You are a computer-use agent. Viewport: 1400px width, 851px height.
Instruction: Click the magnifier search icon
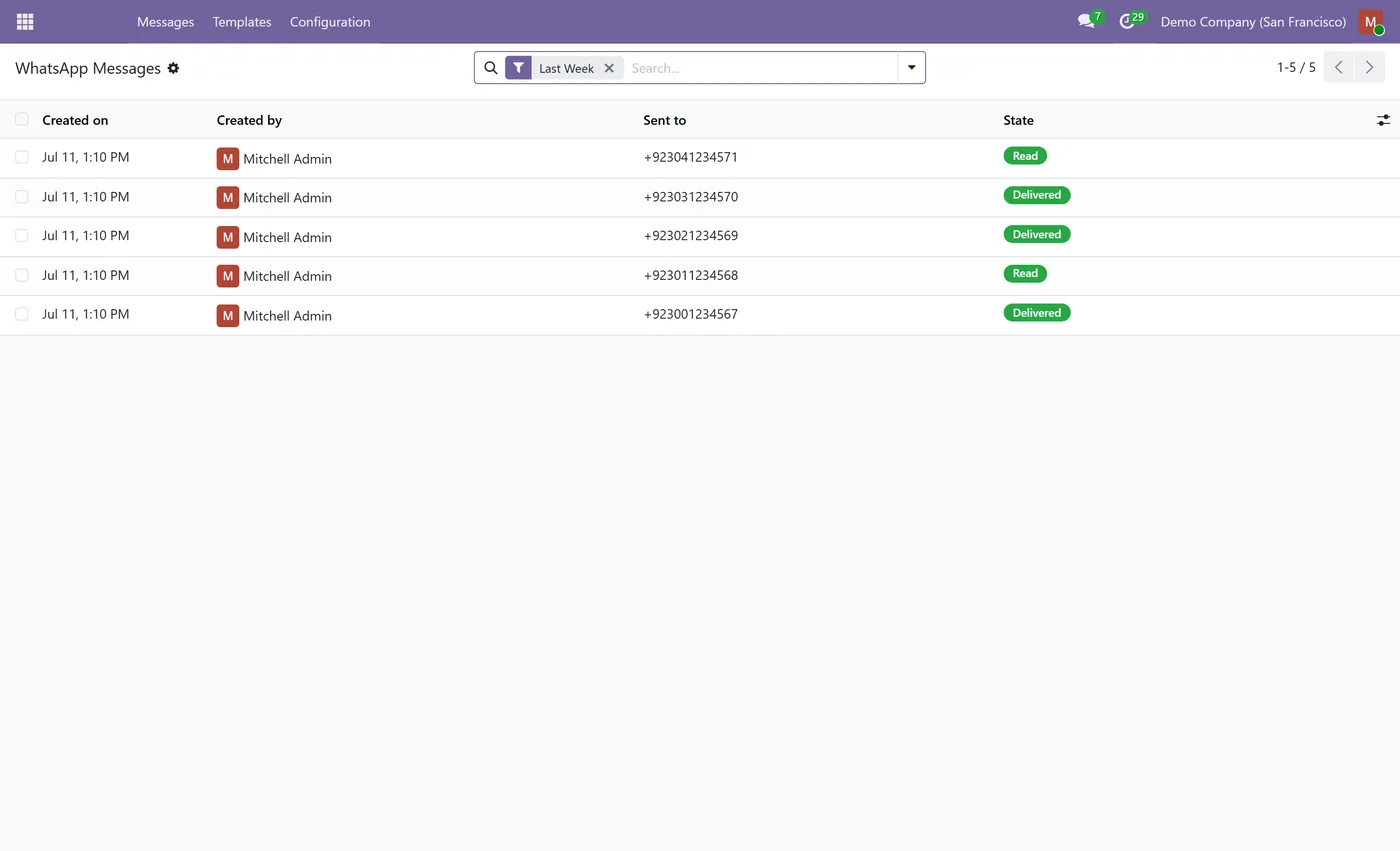pyautogui.click(x=491, y=68)
